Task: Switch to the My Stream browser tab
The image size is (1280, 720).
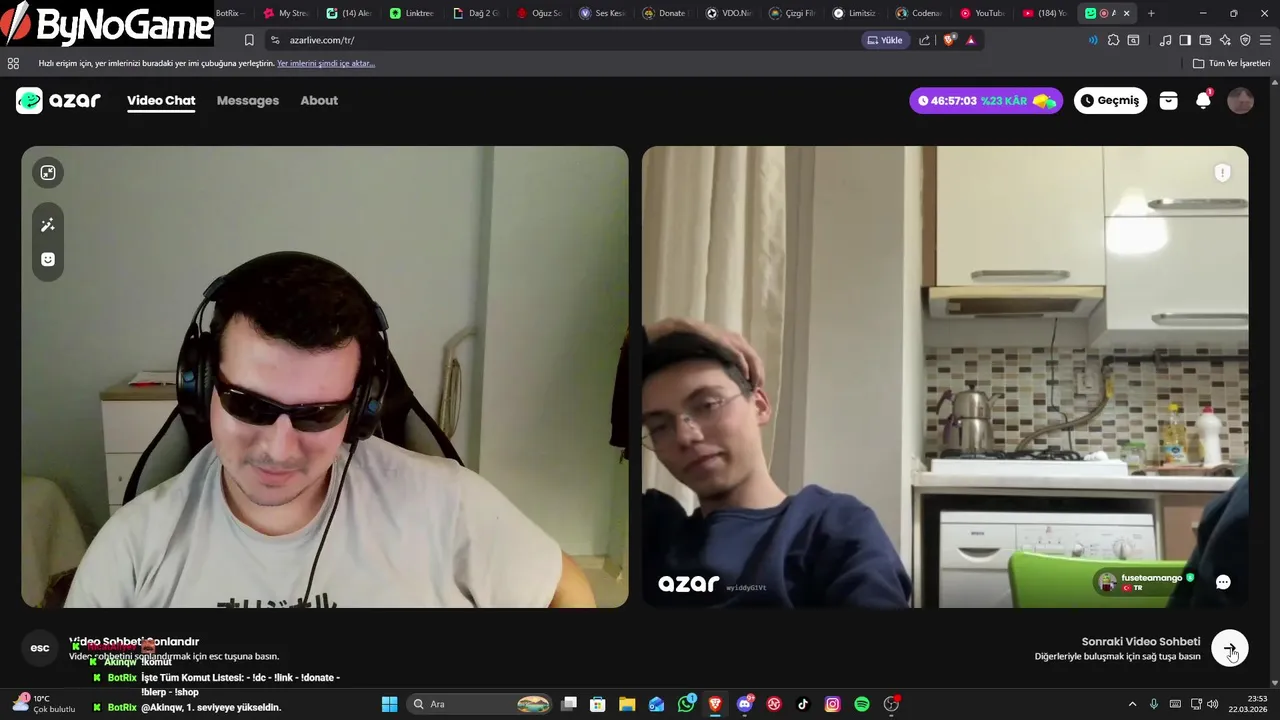Action: point(287,13)
